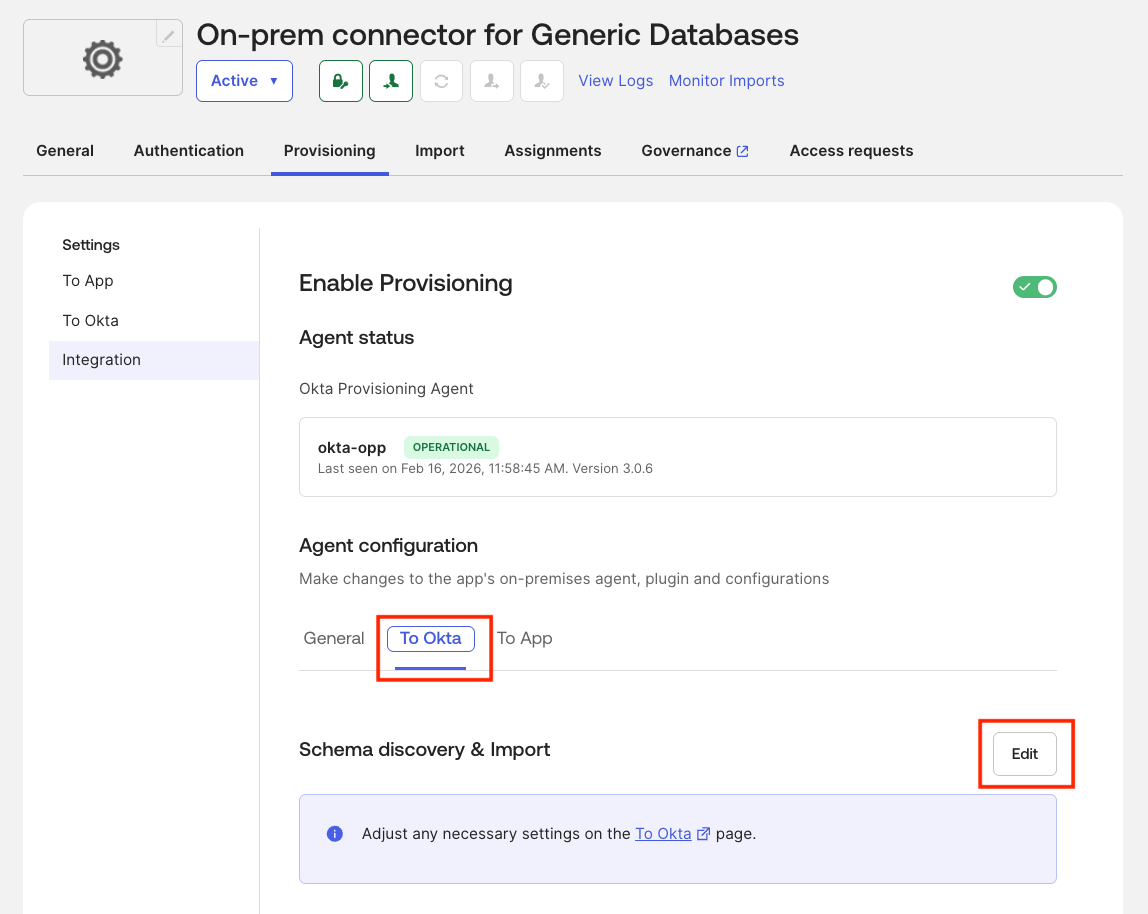The width and height of the screenshot is (1148, 914).
Task: Select the To App agent configuration tab
Action: pos(524,638)
